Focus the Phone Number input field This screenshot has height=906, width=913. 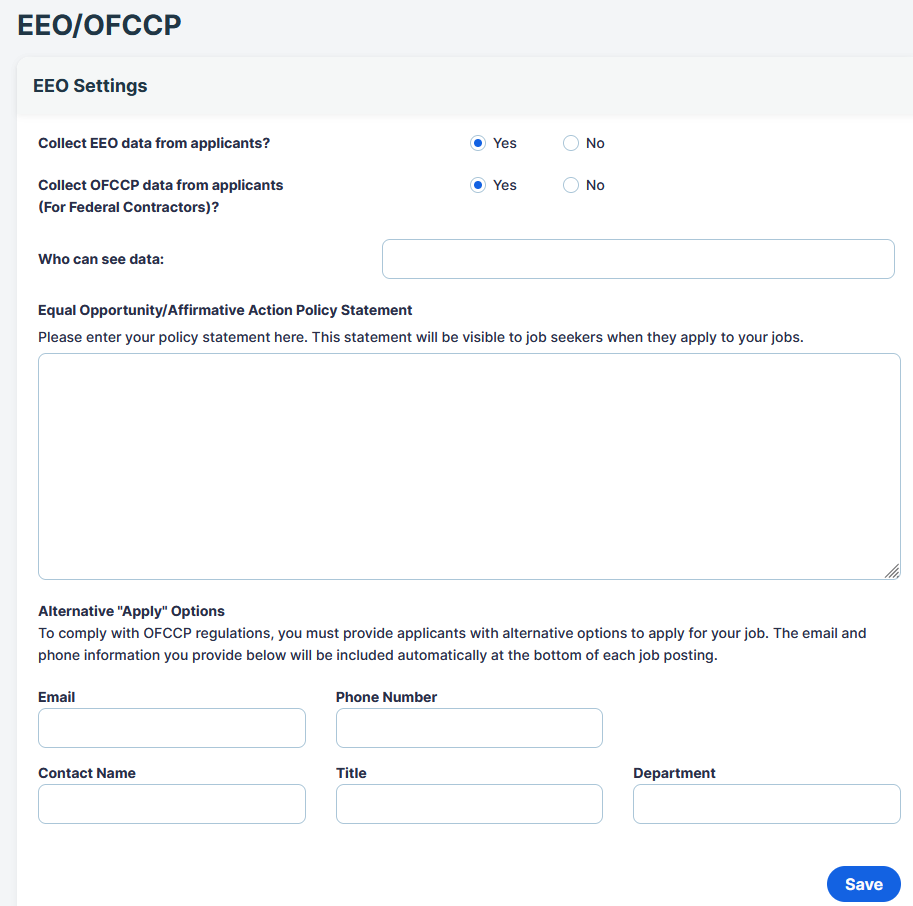click(x=469, y=728)
